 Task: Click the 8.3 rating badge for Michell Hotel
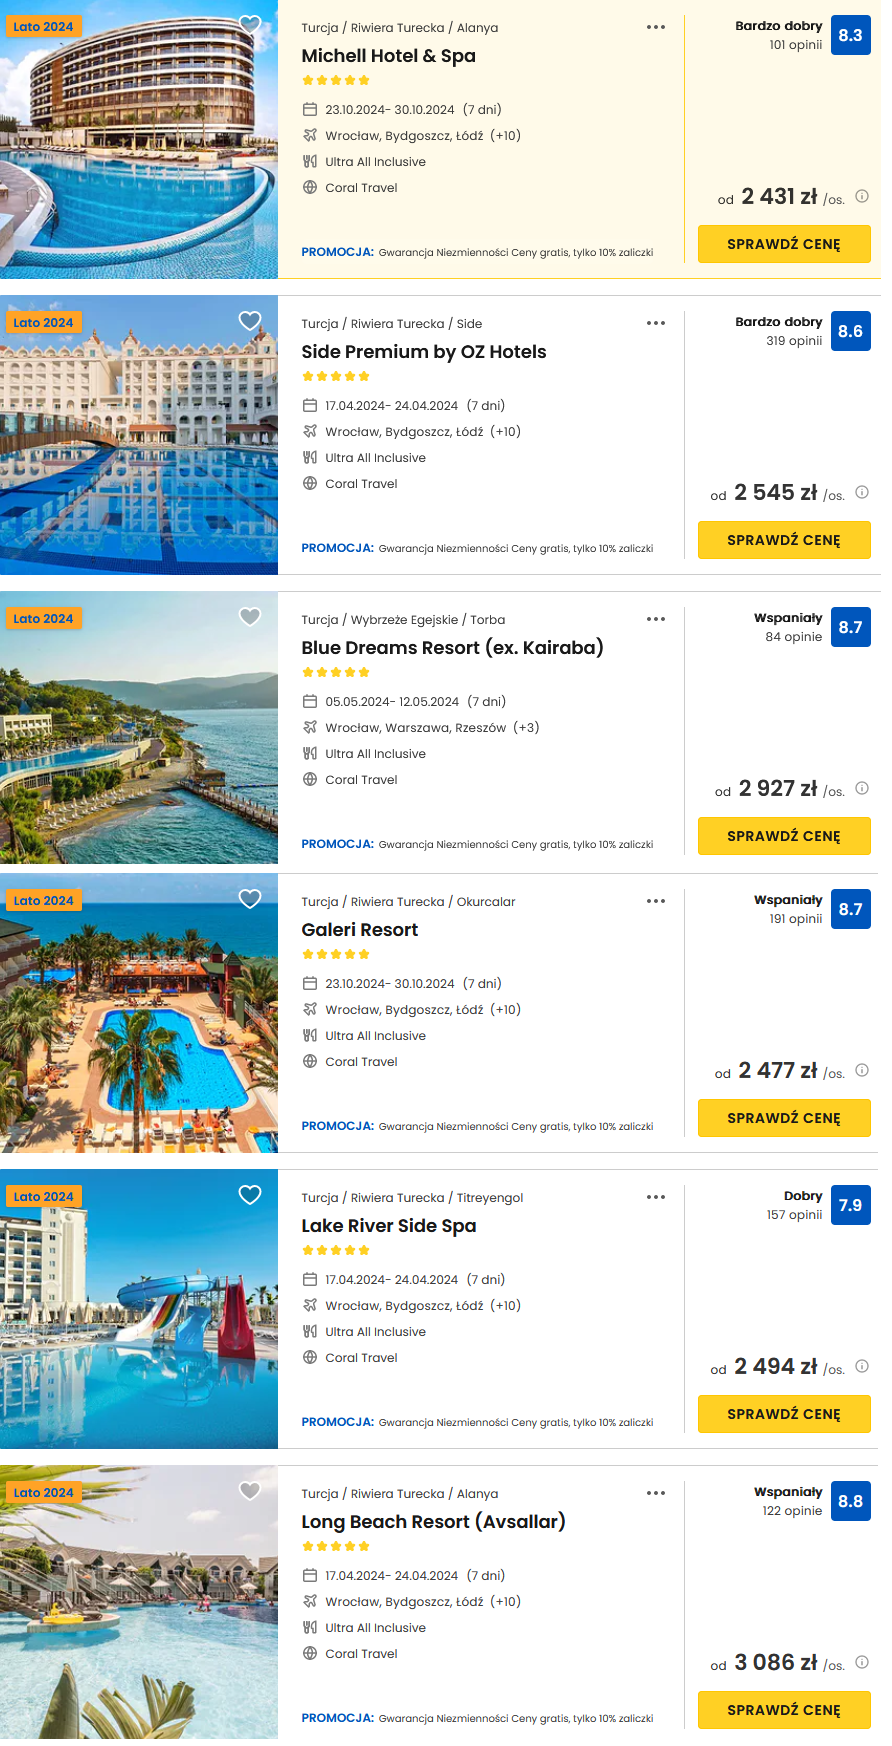(850, 35)
